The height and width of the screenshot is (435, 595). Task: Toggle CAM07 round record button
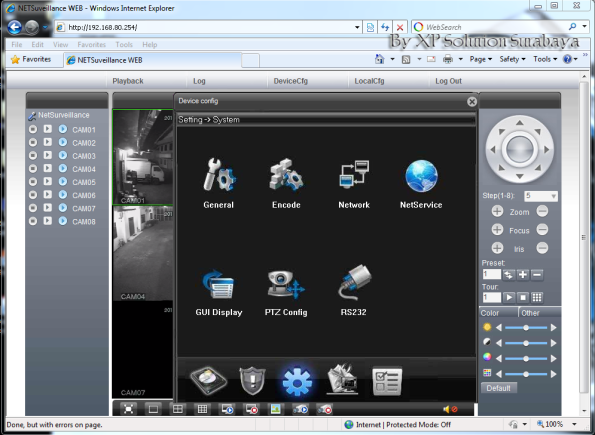[x=33, y=208]
